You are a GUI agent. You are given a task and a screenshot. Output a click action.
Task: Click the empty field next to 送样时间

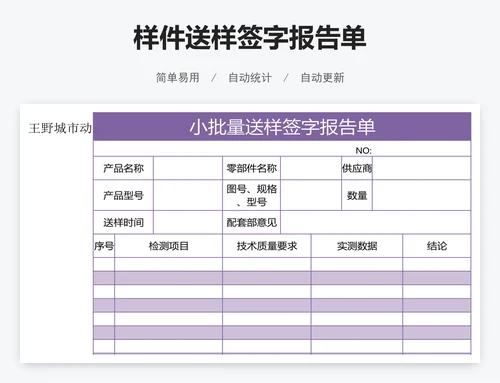(188, 222)
